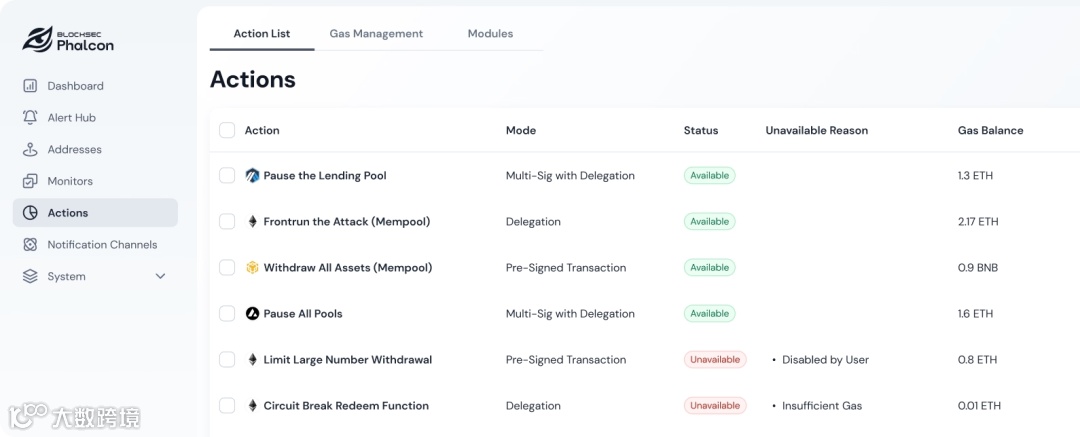Click the BNB icon beside Withdraw All Assets
This screenshot has width=1080, height=437.
pos(252,268)
